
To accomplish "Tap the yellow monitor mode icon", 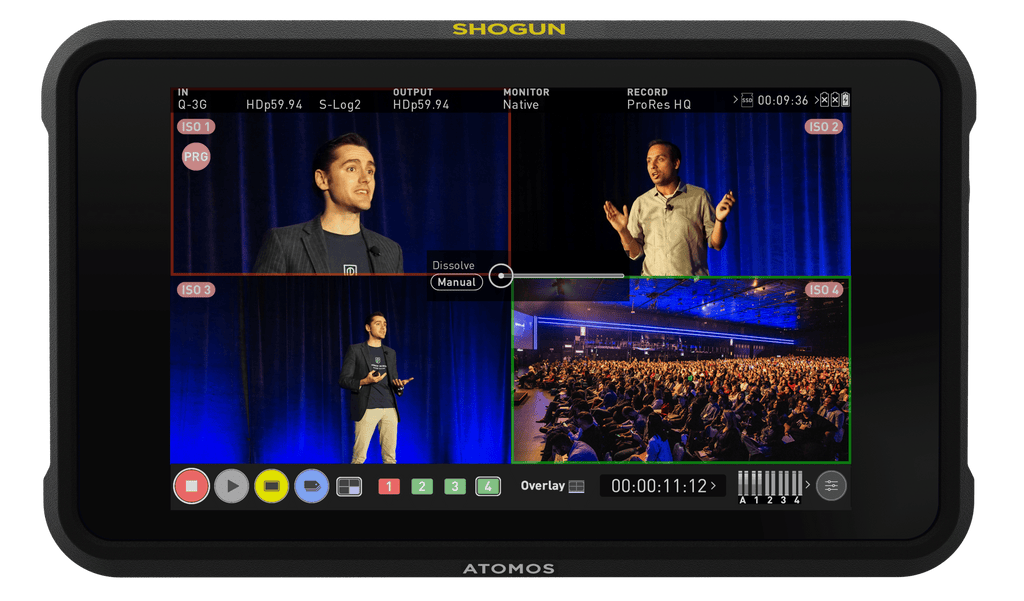I will (x=271, y=486).
